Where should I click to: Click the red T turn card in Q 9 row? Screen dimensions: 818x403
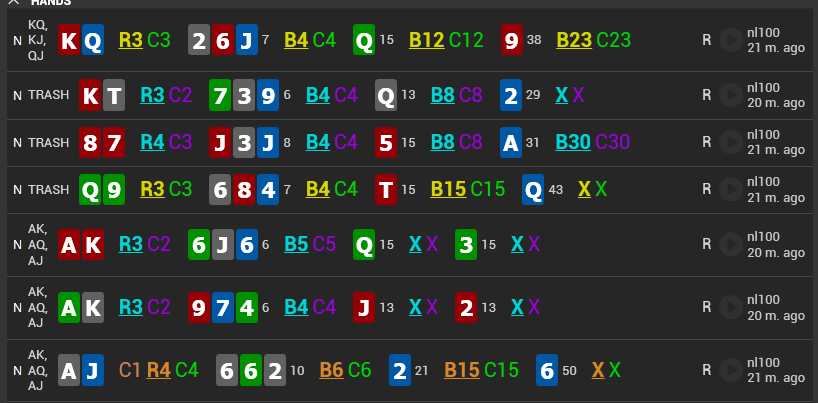pyautogui.click(x=386, y=189)
